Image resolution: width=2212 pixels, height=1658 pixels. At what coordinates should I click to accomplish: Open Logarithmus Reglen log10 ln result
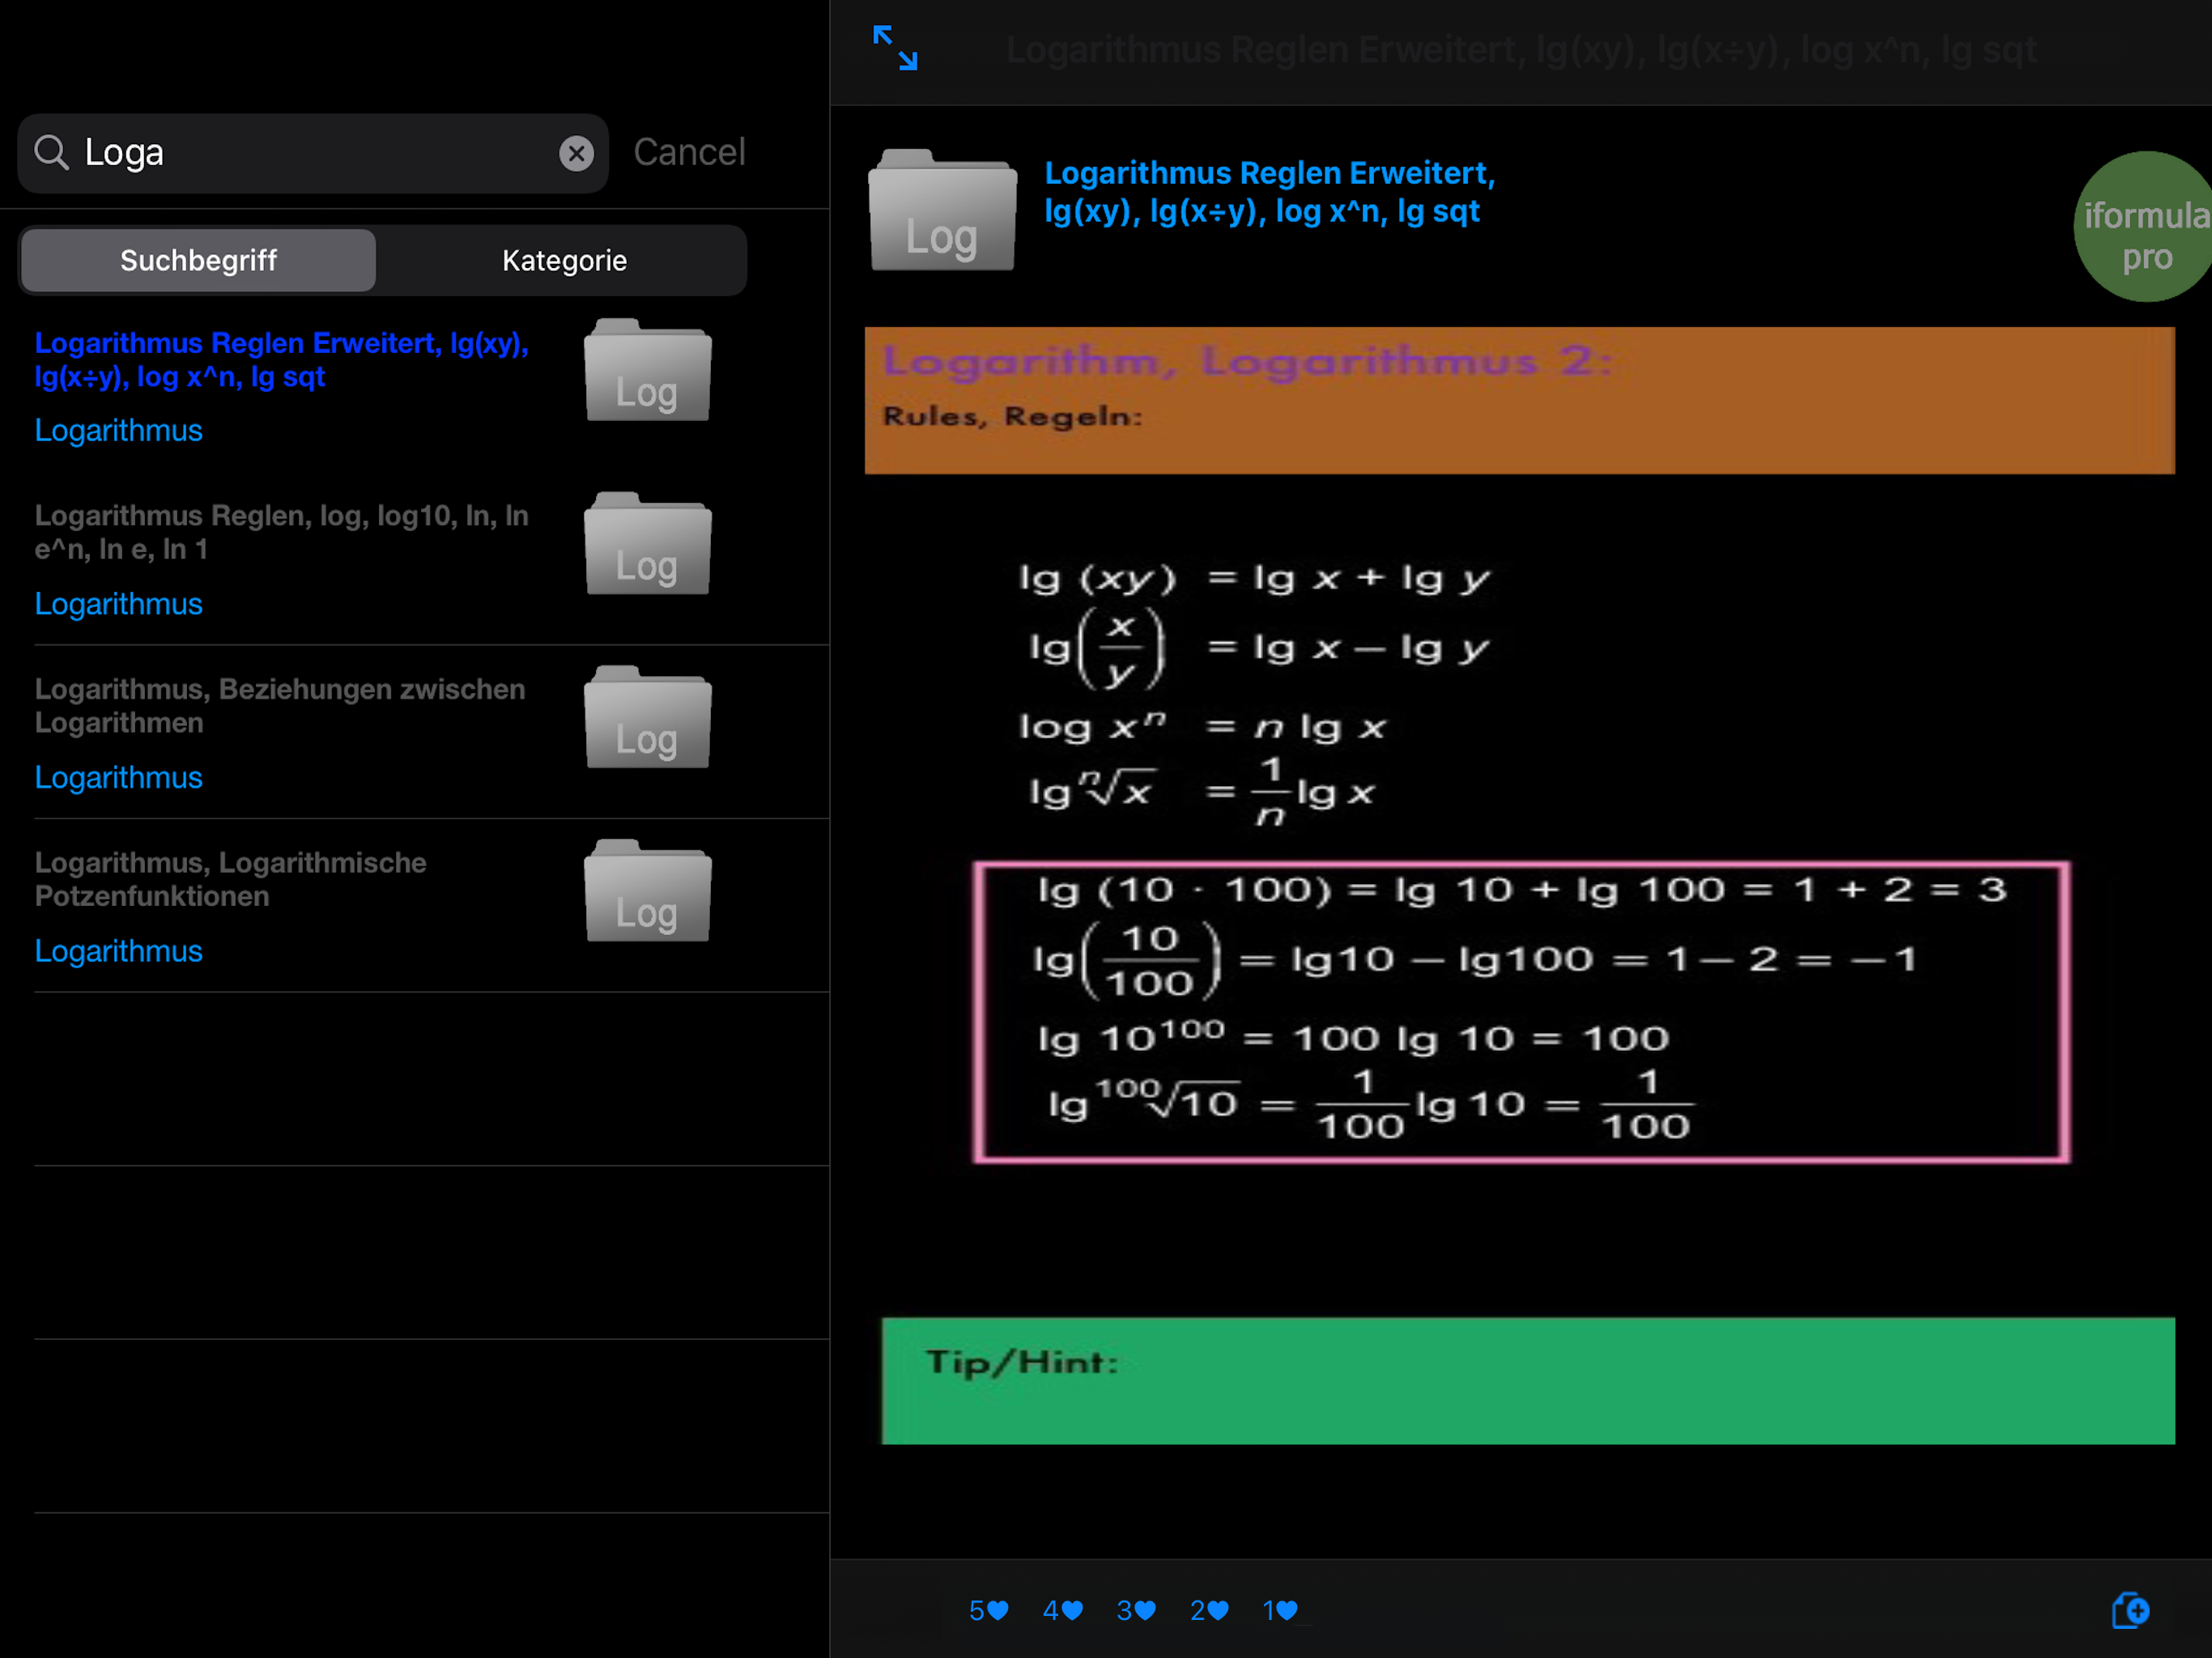[x=281, y=532]
